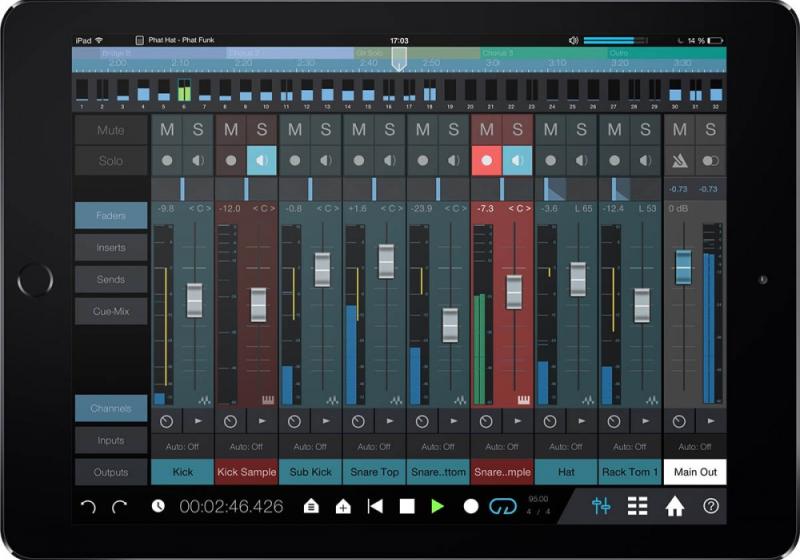The height and width of the screenshot is (560, 800).
Task: Go to the home screen icon
Action: [675, 506]
